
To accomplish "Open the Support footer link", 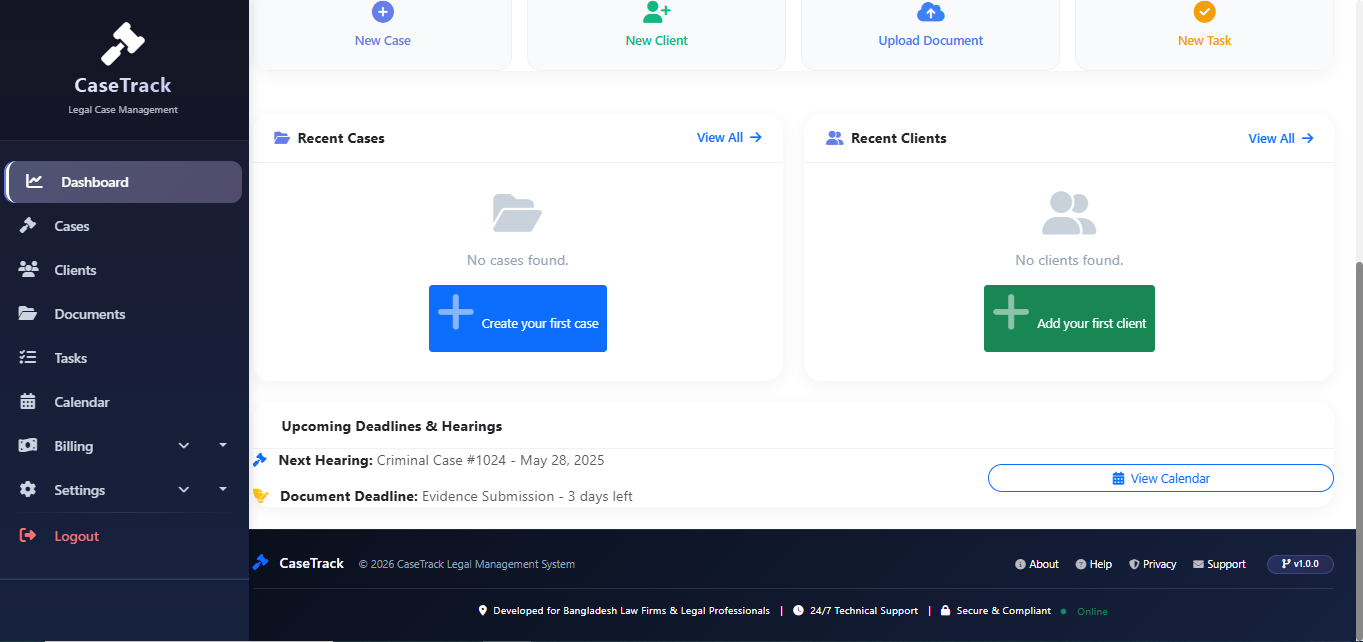I will coord(1219,564).
